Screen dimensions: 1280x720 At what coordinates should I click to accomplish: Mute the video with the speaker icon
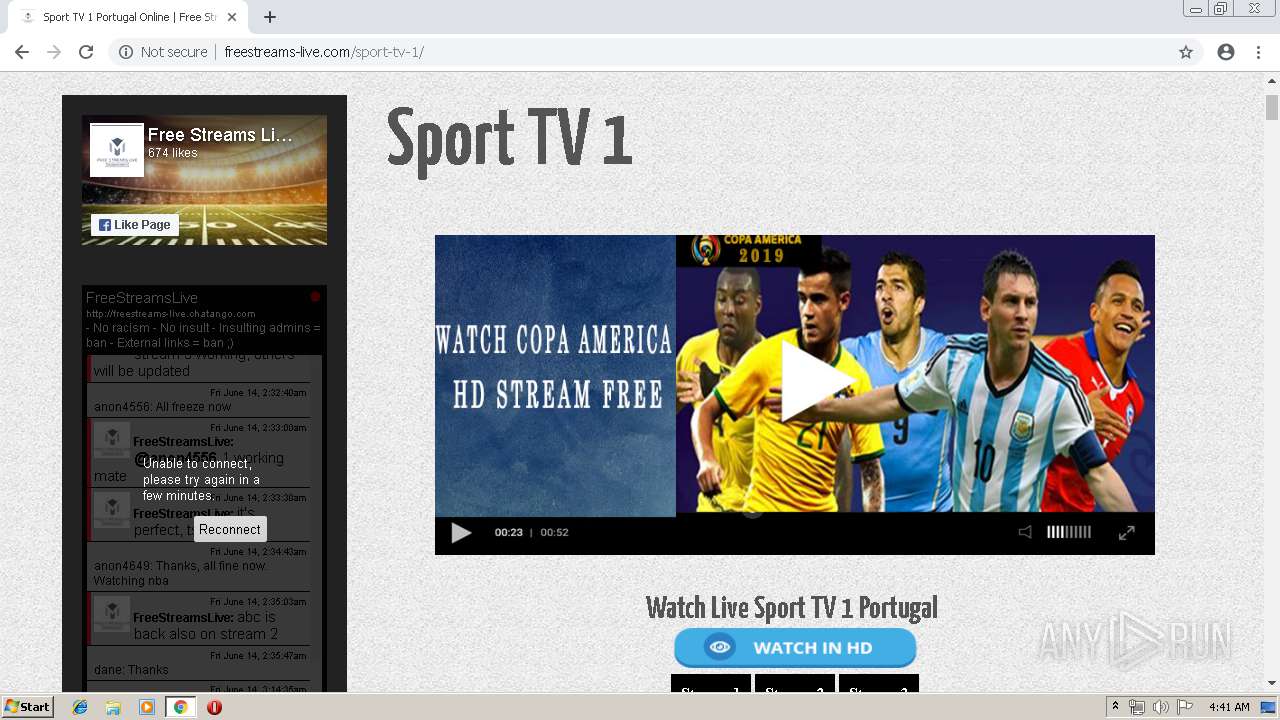coord(1025,532)
